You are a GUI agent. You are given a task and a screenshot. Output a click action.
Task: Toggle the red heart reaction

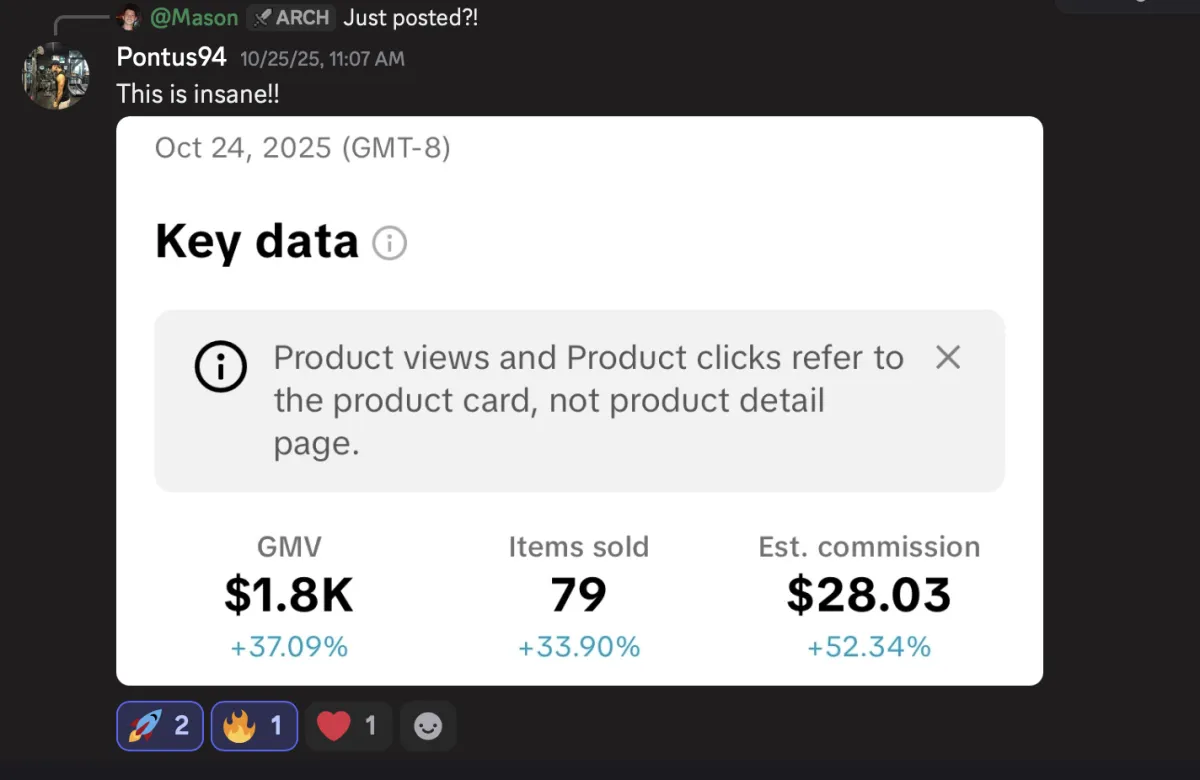pyautogui.click(x=347, y=726)
